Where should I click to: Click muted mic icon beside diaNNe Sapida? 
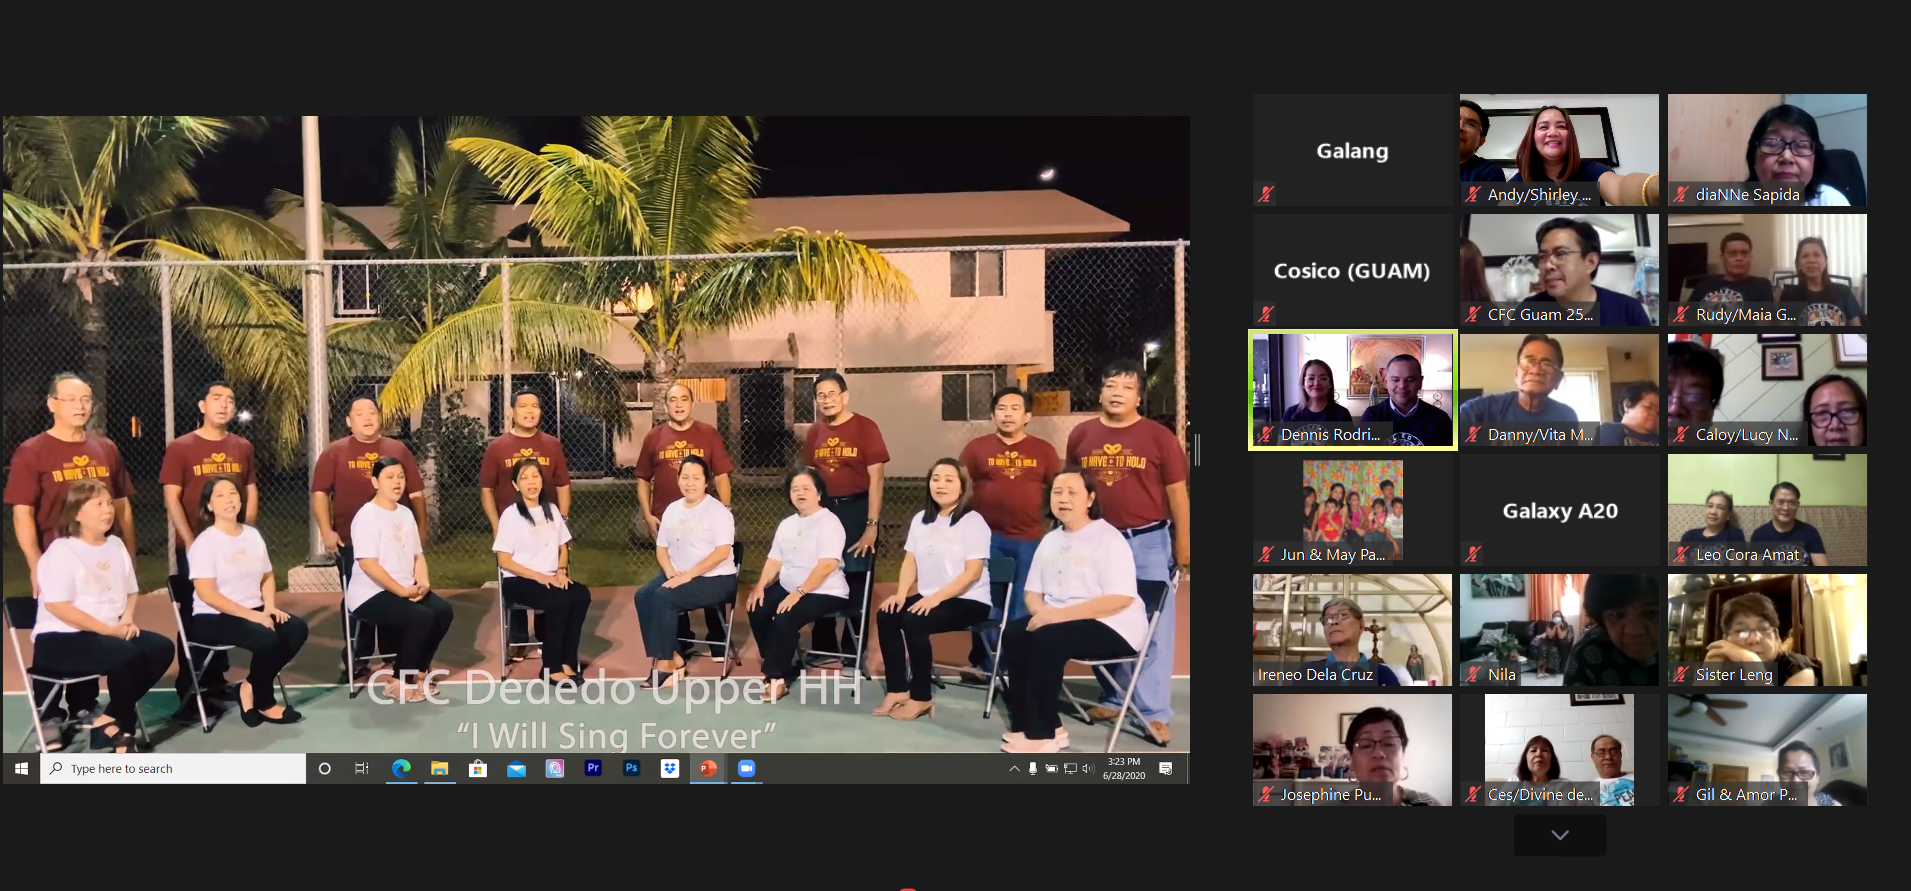click(x=1682, y=194)
